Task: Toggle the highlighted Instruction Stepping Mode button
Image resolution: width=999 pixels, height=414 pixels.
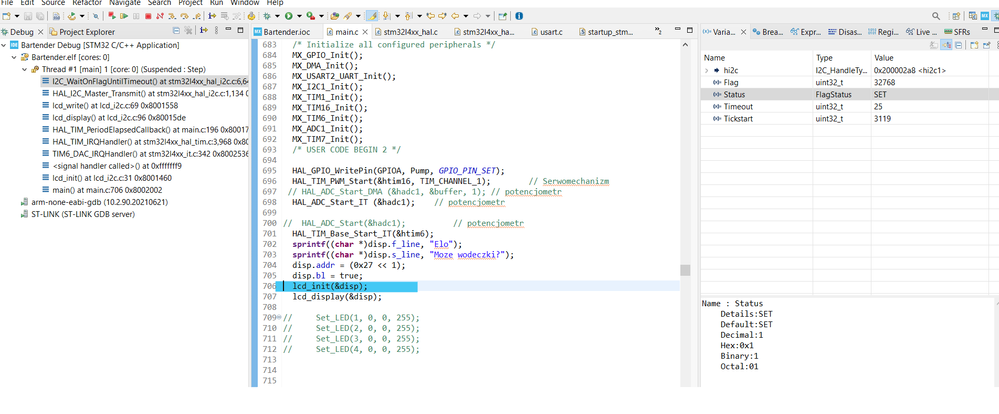Action: pos(372,16)
